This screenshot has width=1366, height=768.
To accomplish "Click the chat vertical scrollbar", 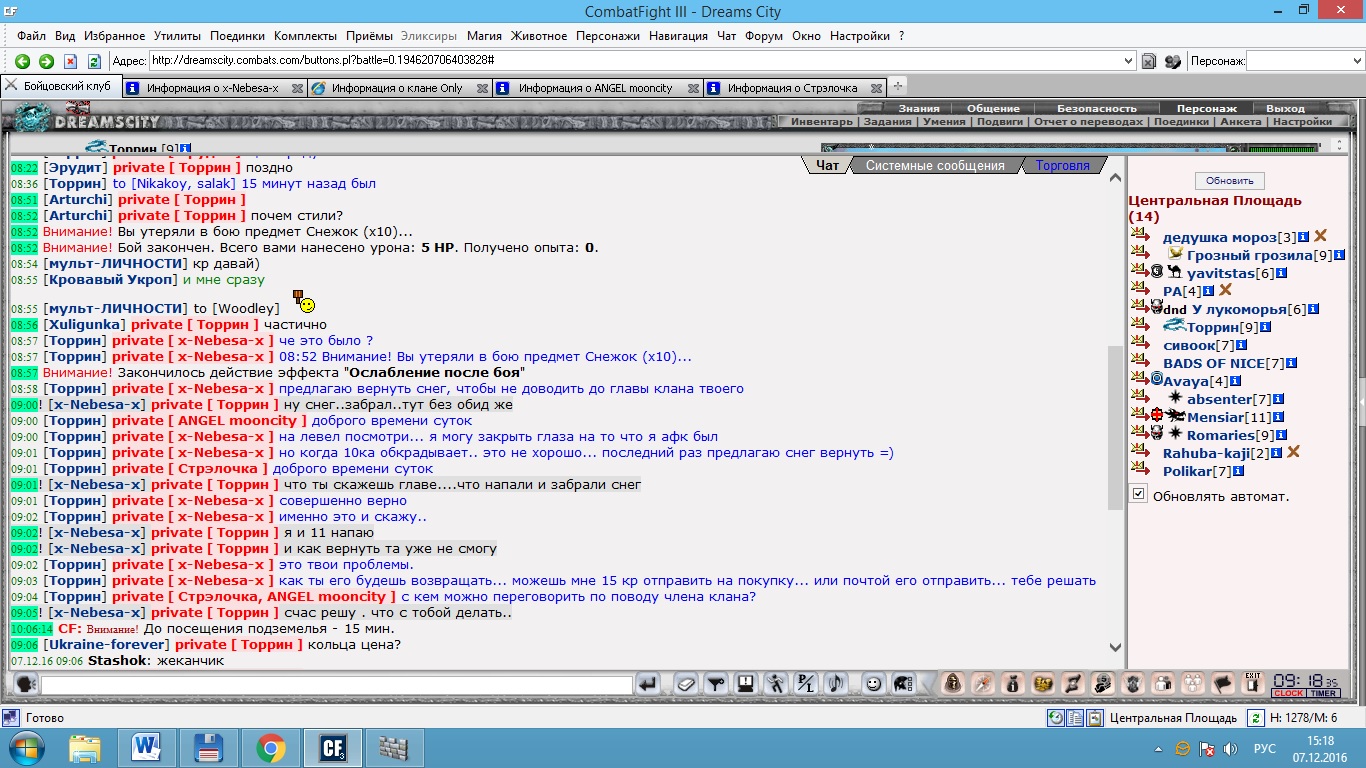I will 1115,430.
